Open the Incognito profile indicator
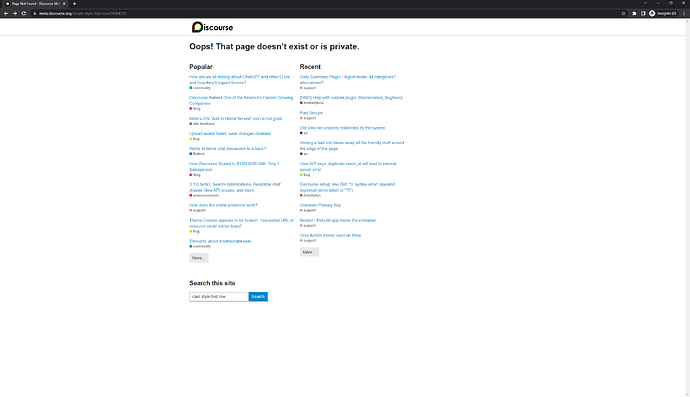 (663, 13)
